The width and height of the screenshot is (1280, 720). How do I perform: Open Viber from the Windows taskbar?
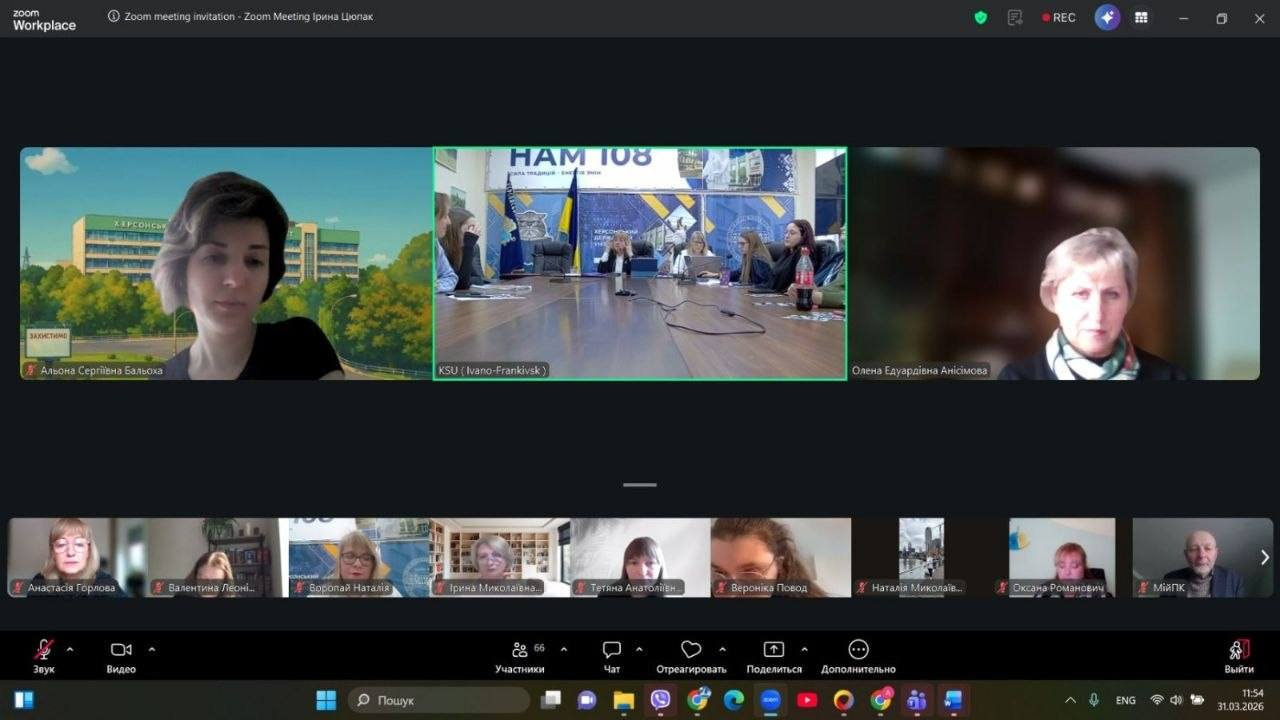pyautogui.click(x=661, y=700)
